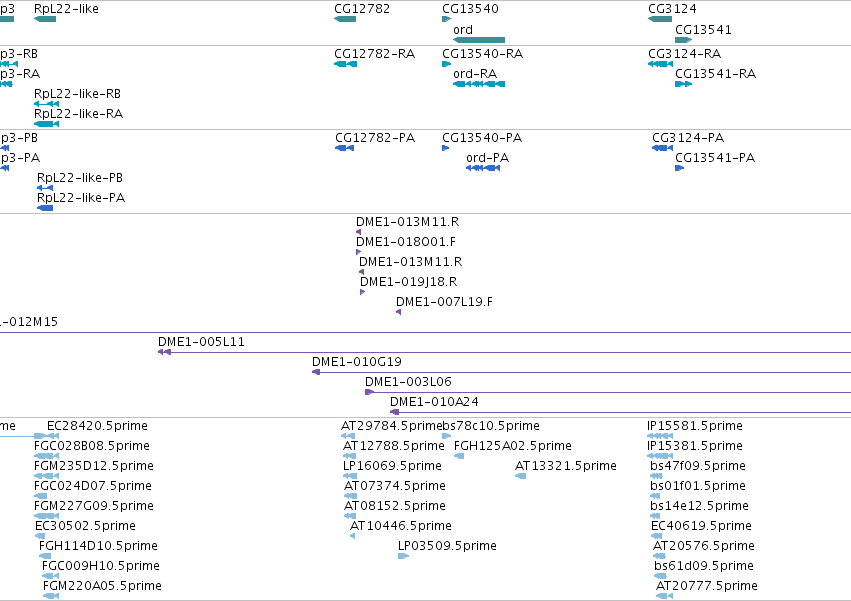Open the AT20576.5prime EST label
The image size is (851, 601).
(704, 546)
